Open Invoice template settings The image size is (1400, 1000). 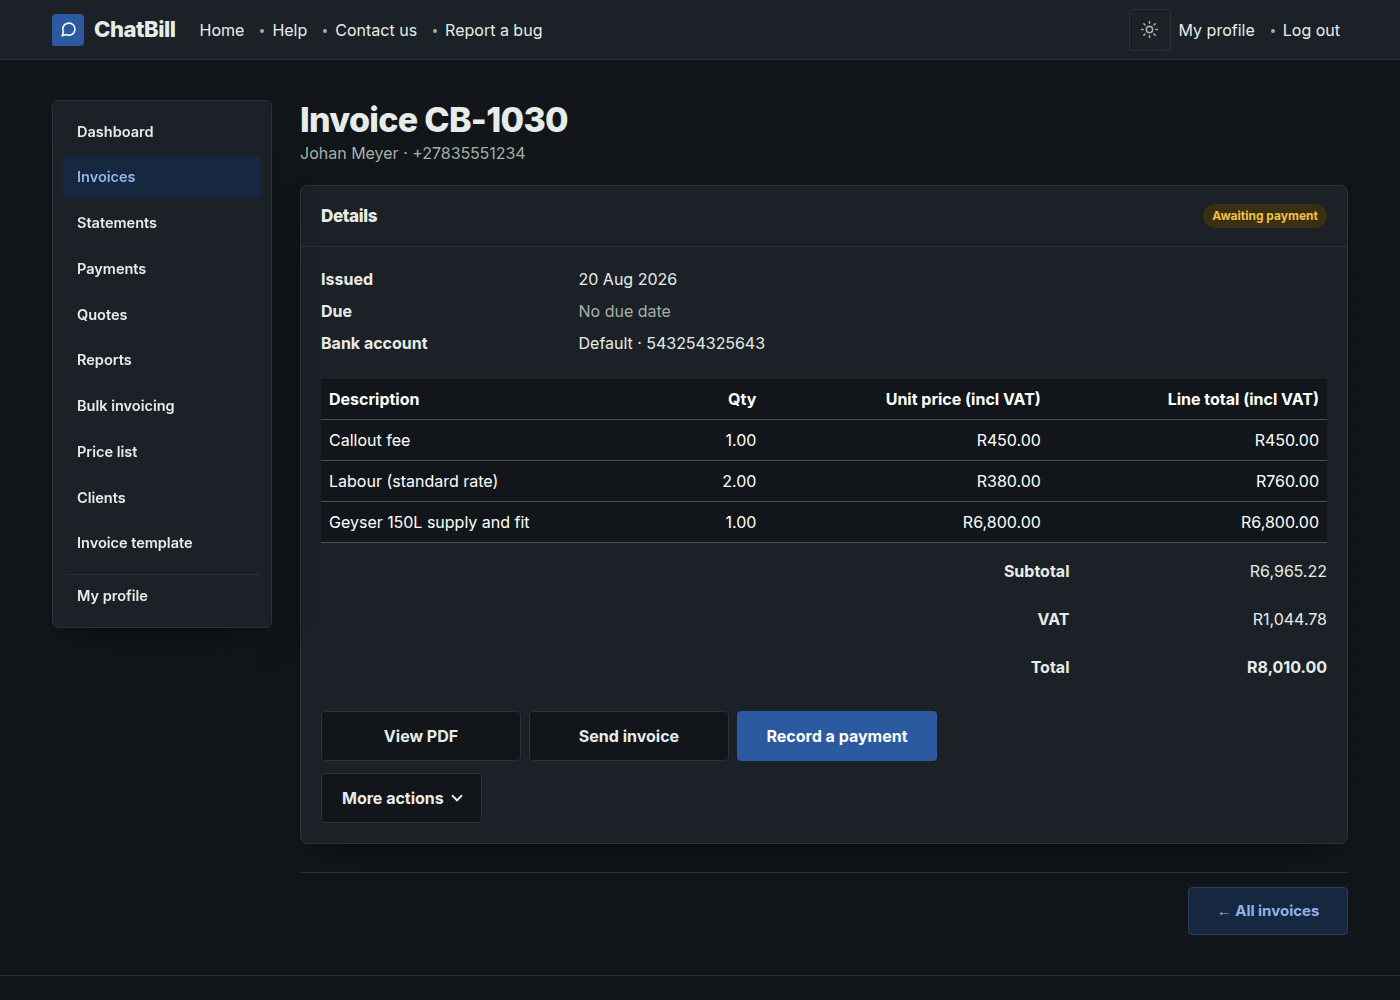click(162, 543)
